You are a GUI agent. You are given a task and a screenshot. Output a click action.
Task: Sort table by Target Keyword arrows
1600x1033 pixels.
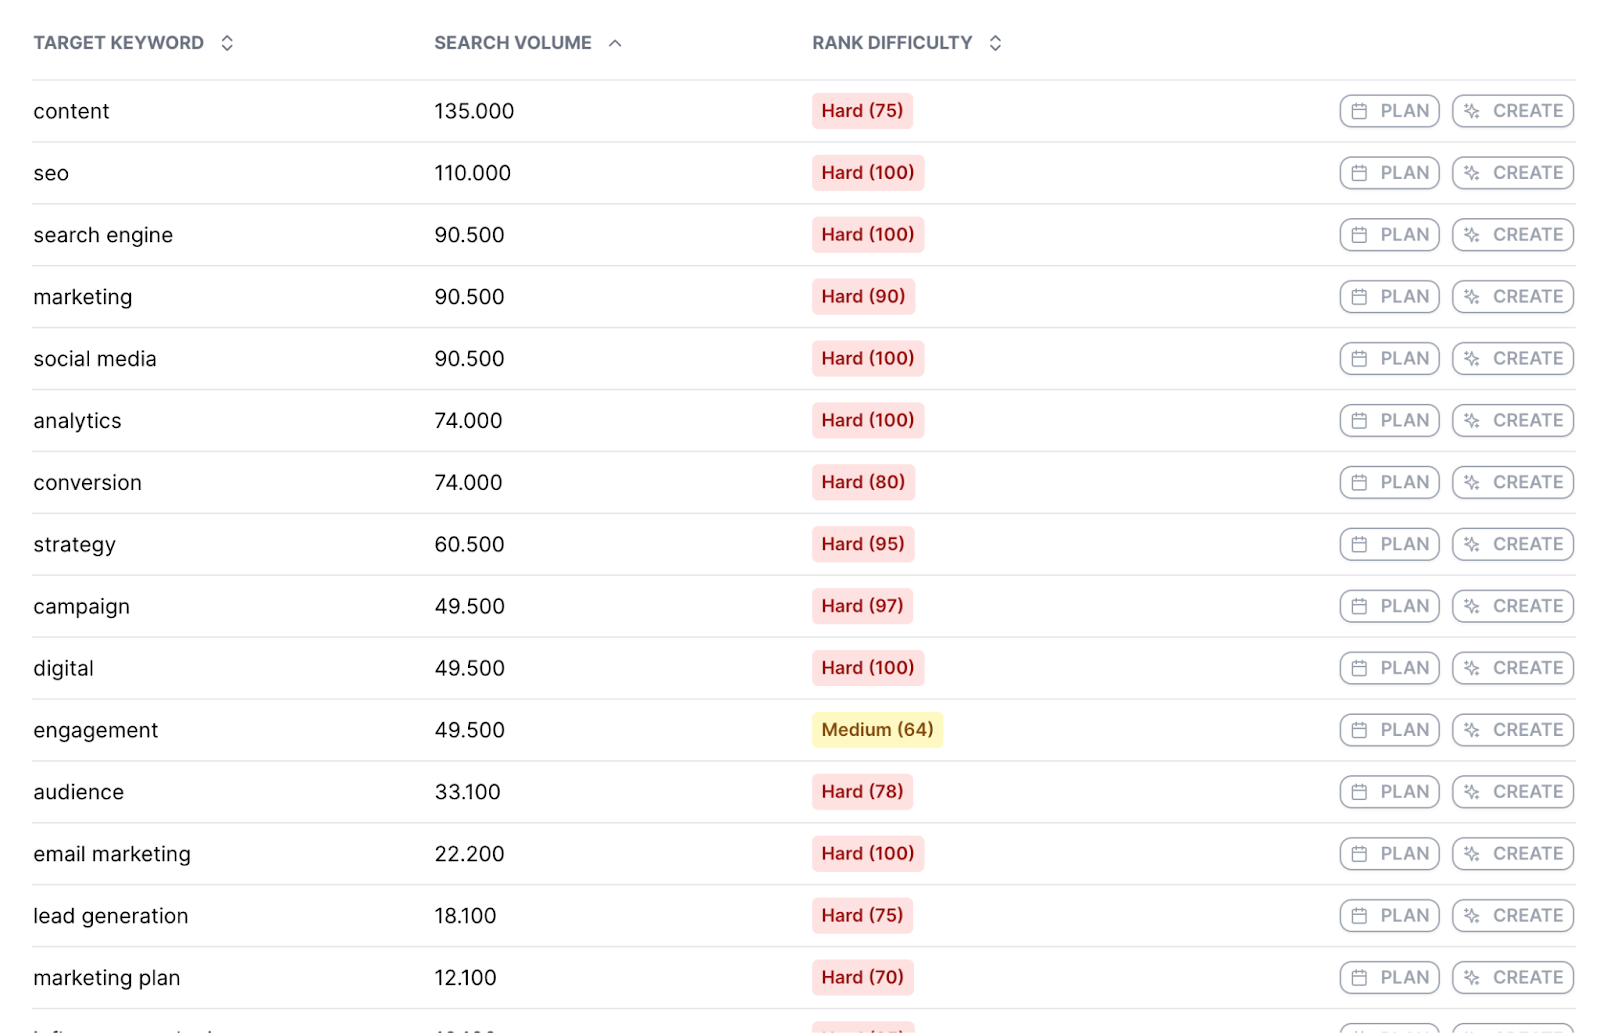tap(227, 43)
